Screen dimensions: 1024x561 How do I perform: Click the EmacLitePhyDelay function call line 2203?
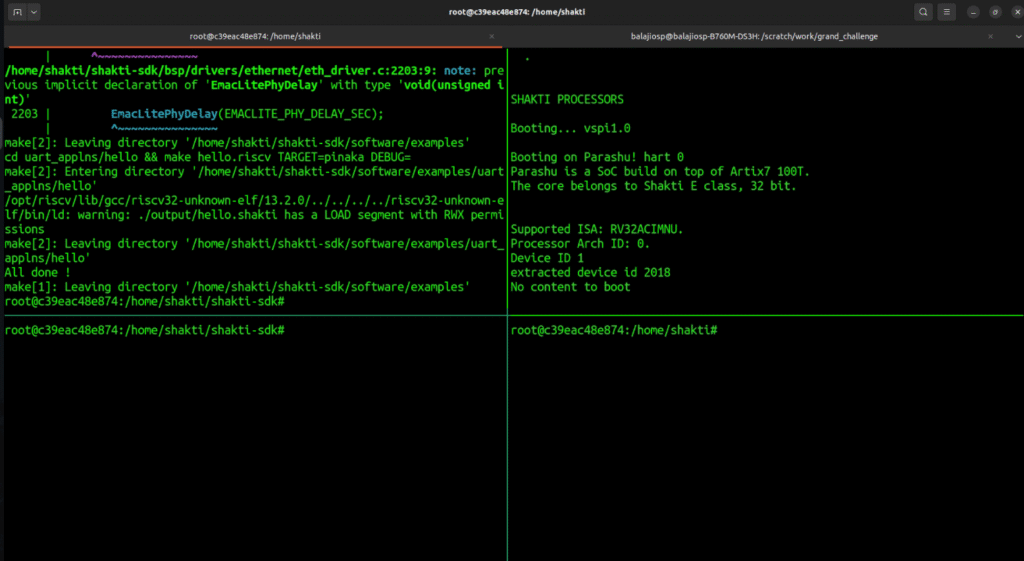coord(247,114)
